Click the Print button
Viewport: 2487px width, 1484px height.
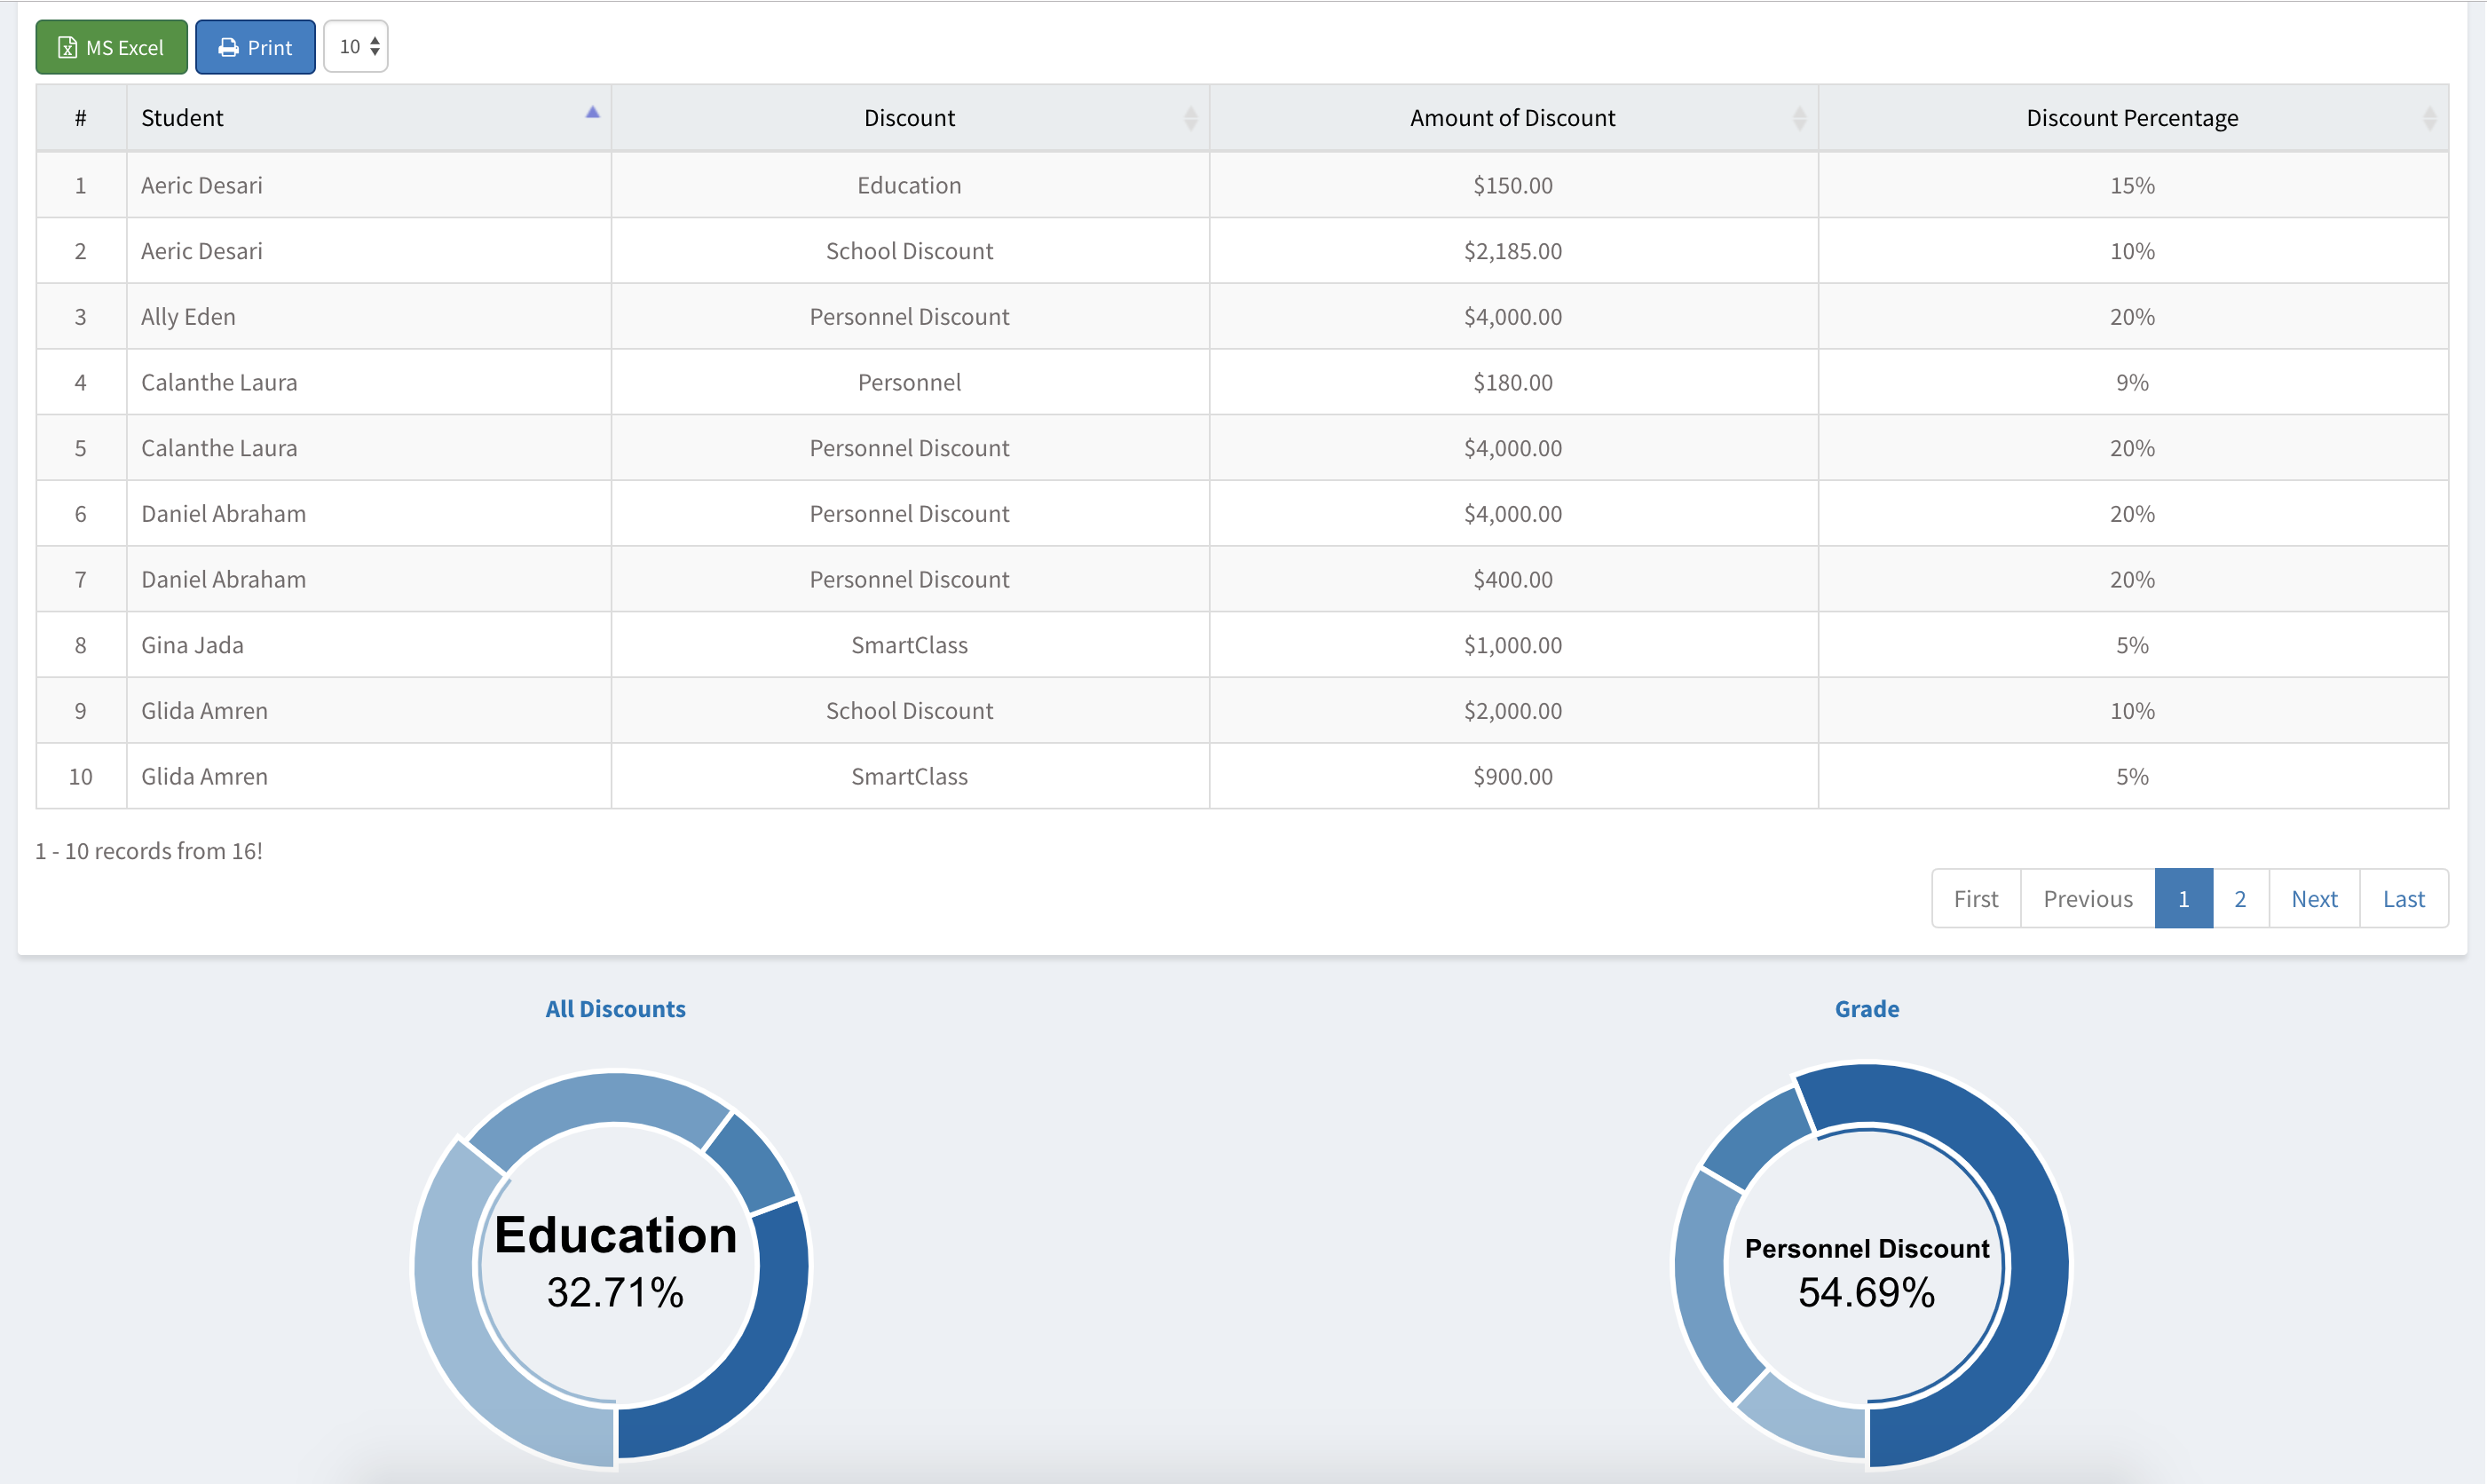tap(255, 47)
